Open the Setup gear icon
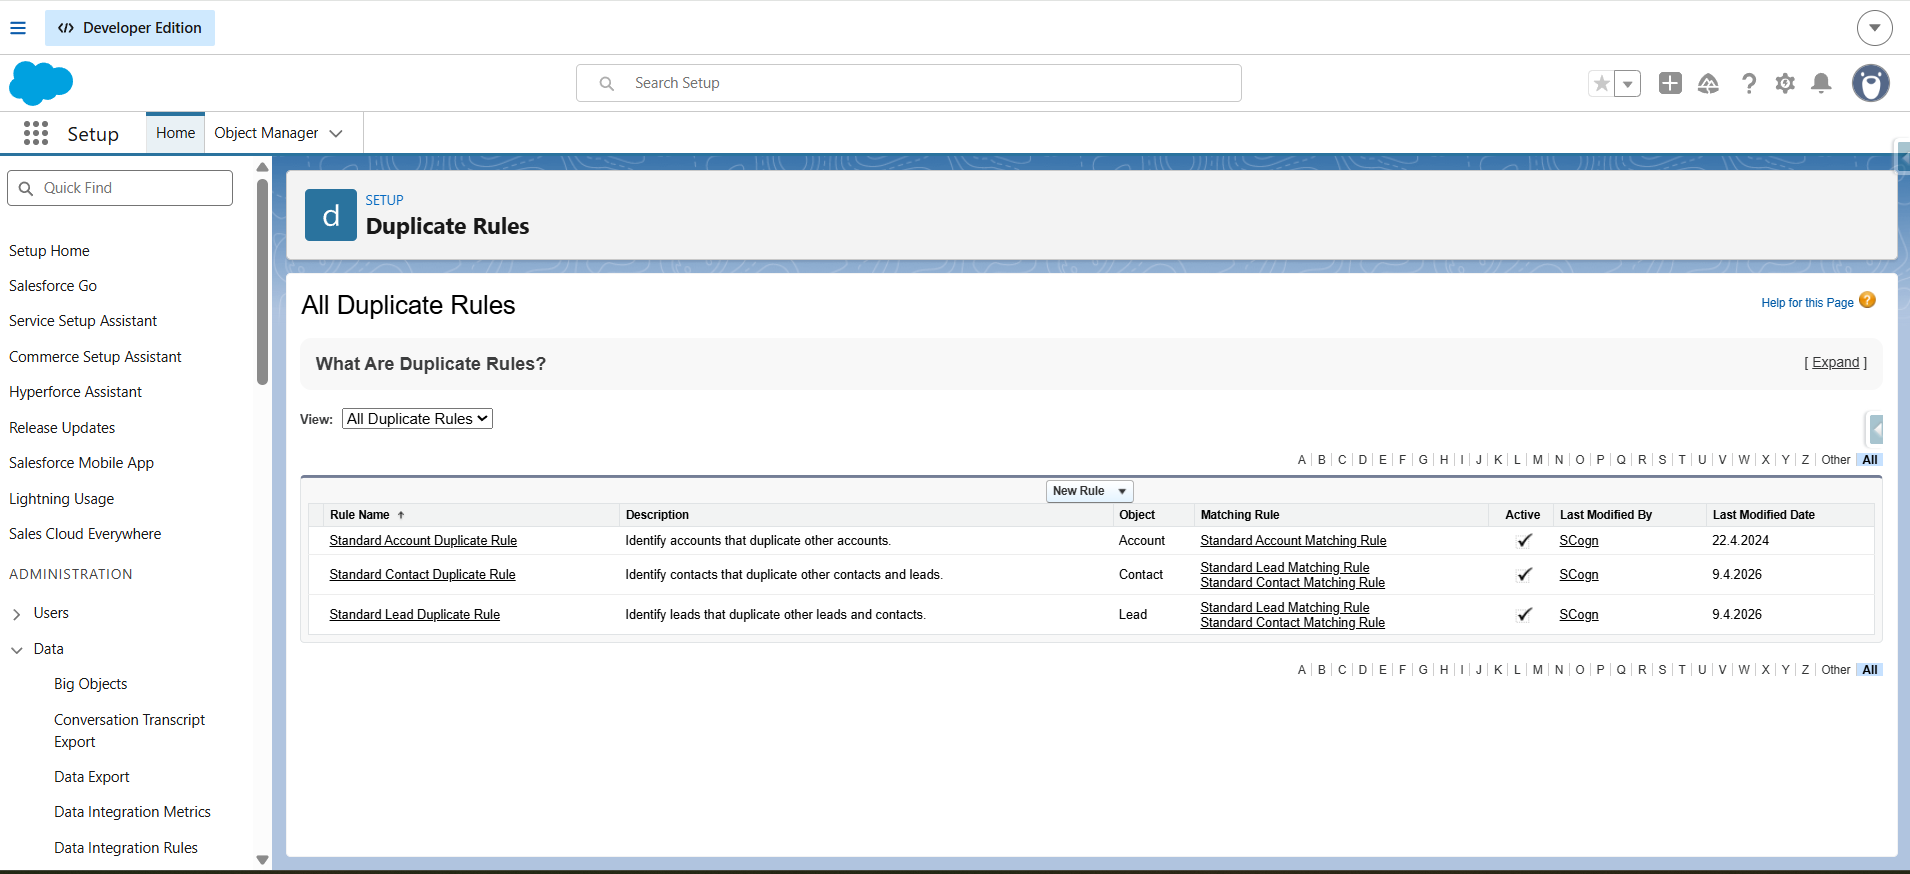The image size is (1910, 874). pos(1785,83)
